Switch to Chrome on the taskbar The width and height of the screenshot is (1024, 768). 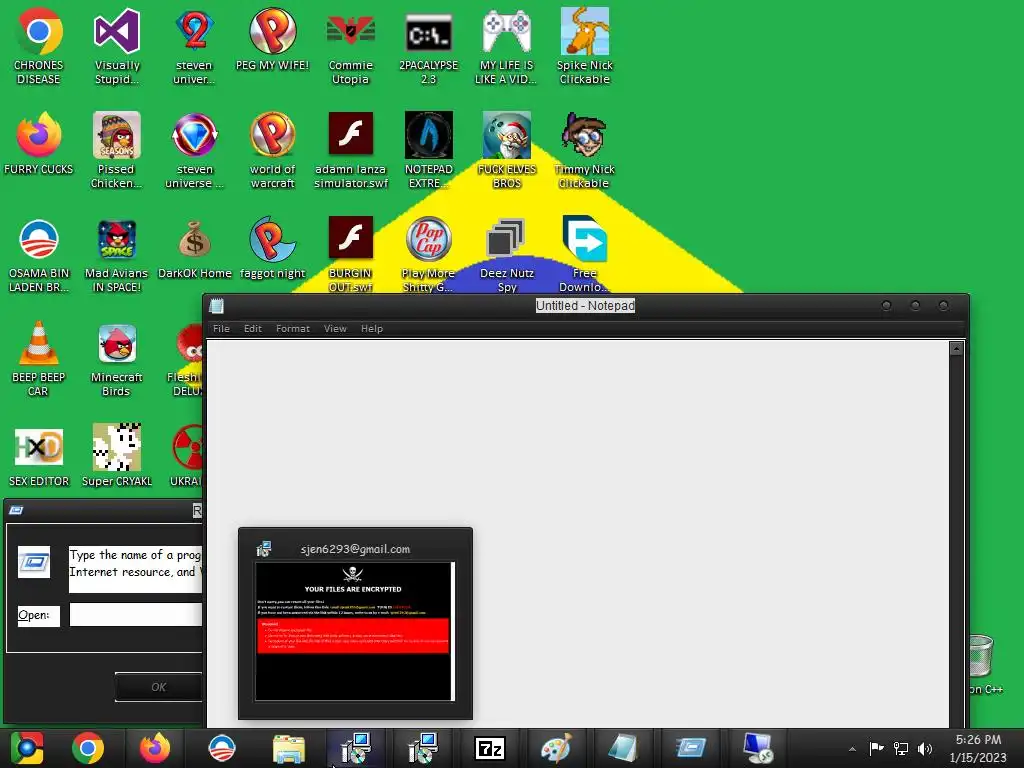[x=88, y=748]
